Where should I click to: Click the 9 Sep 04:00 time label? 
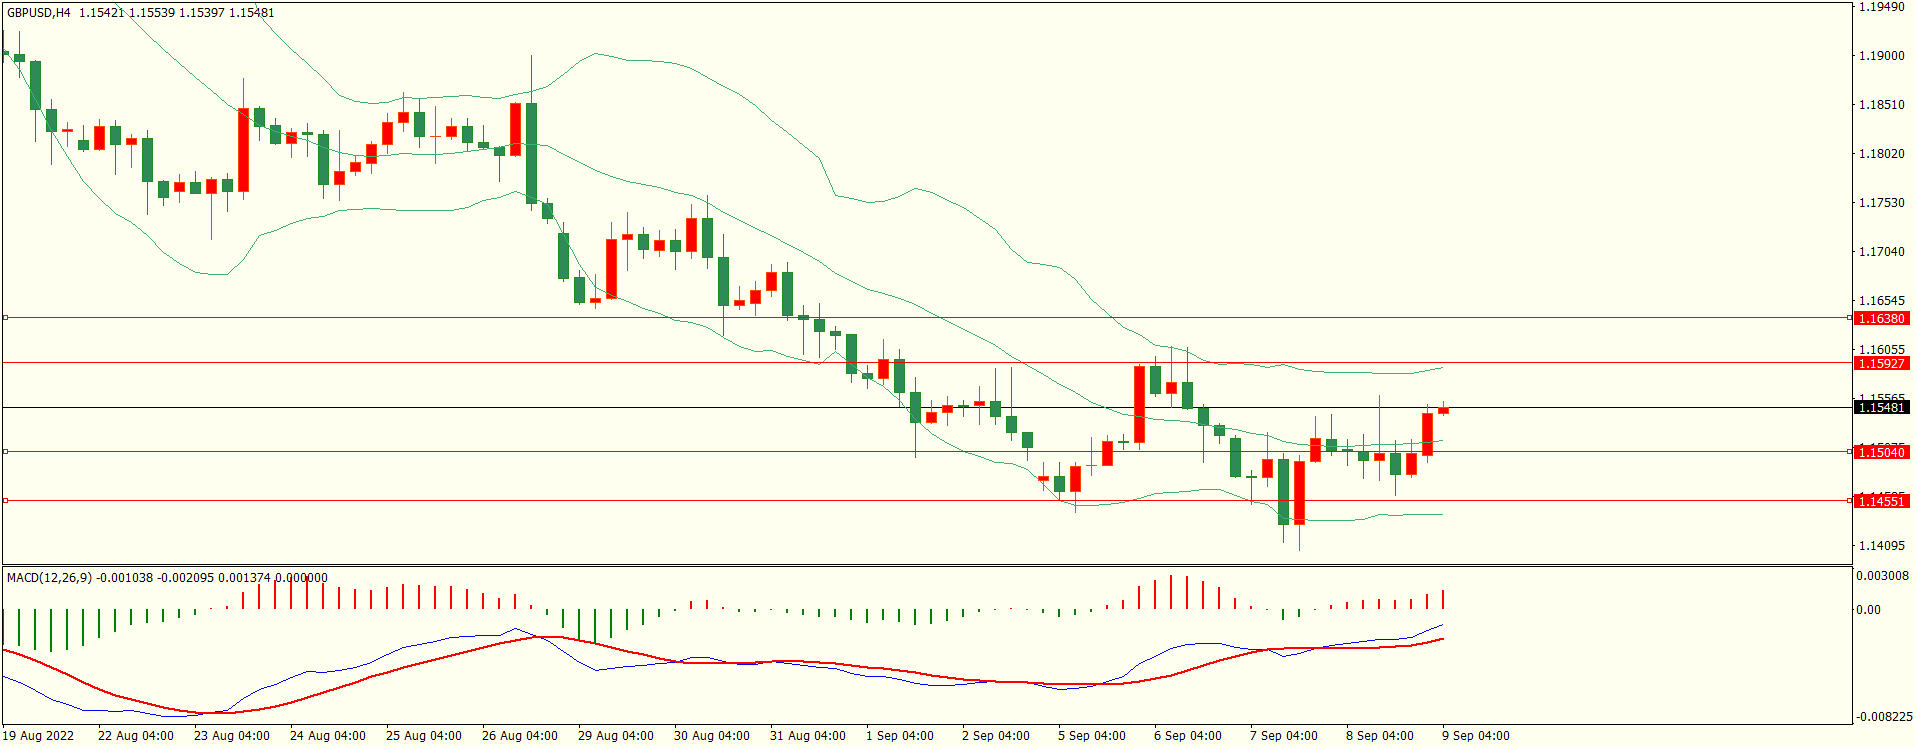coord(1476,736)
